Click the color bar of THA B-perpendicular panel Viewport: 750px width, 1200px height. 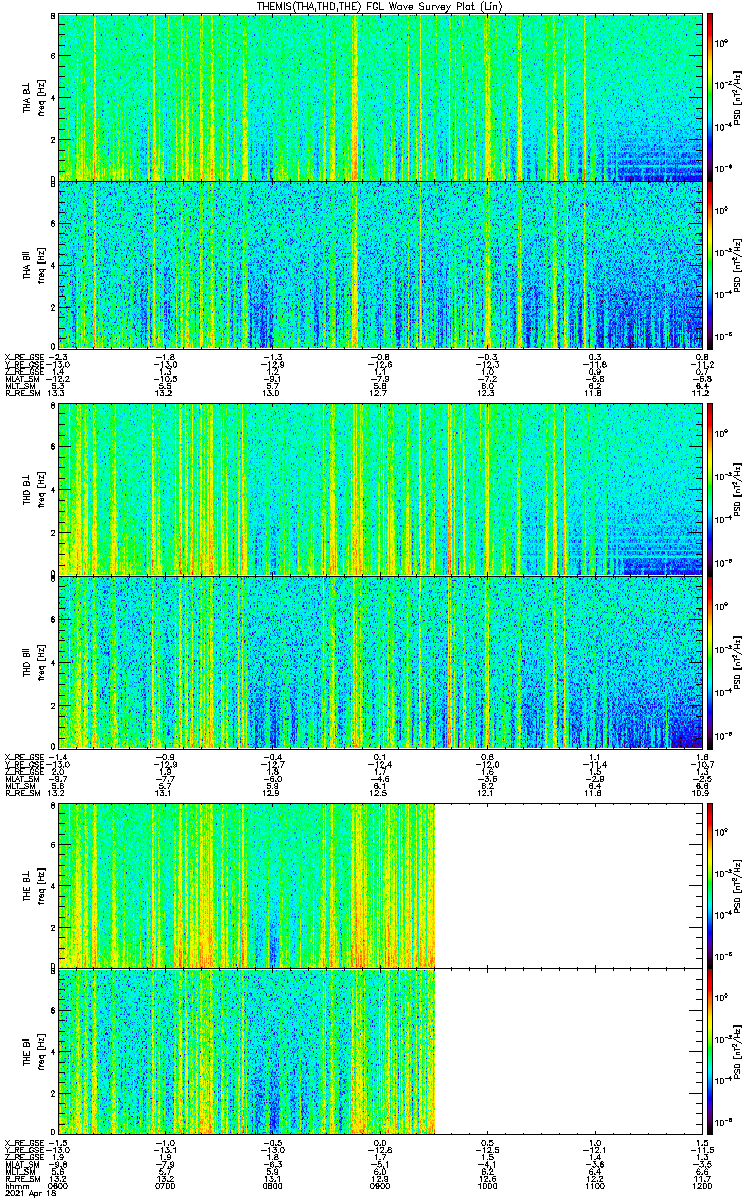[710, 97]
